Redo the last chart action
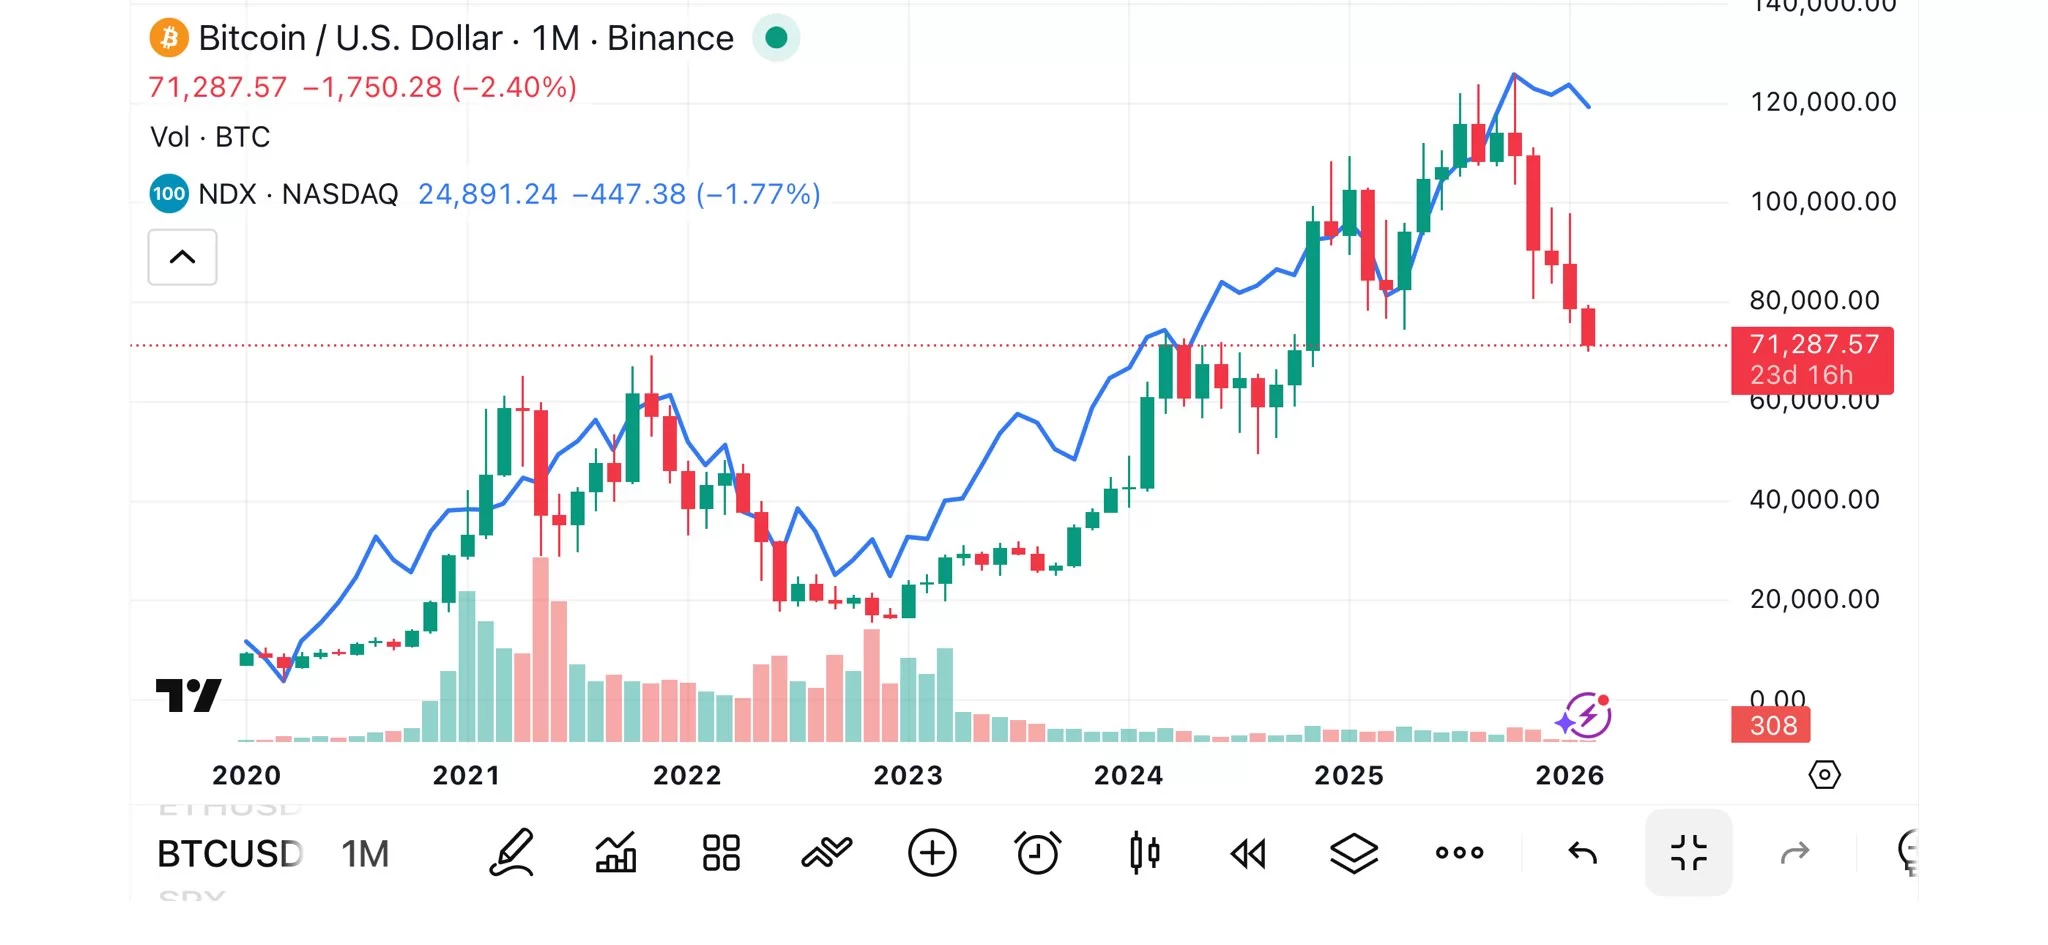Image resolution: width=2048 pixels, height=945 pixels. tap(1795, 853)
